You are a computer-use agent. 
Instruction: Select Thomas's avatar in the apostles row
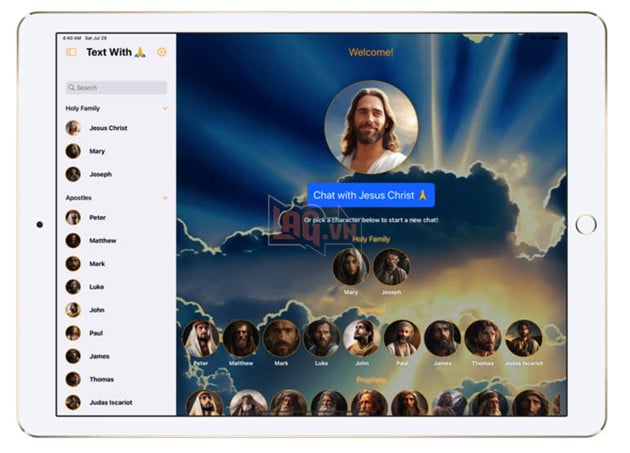(x=482, y=338)
